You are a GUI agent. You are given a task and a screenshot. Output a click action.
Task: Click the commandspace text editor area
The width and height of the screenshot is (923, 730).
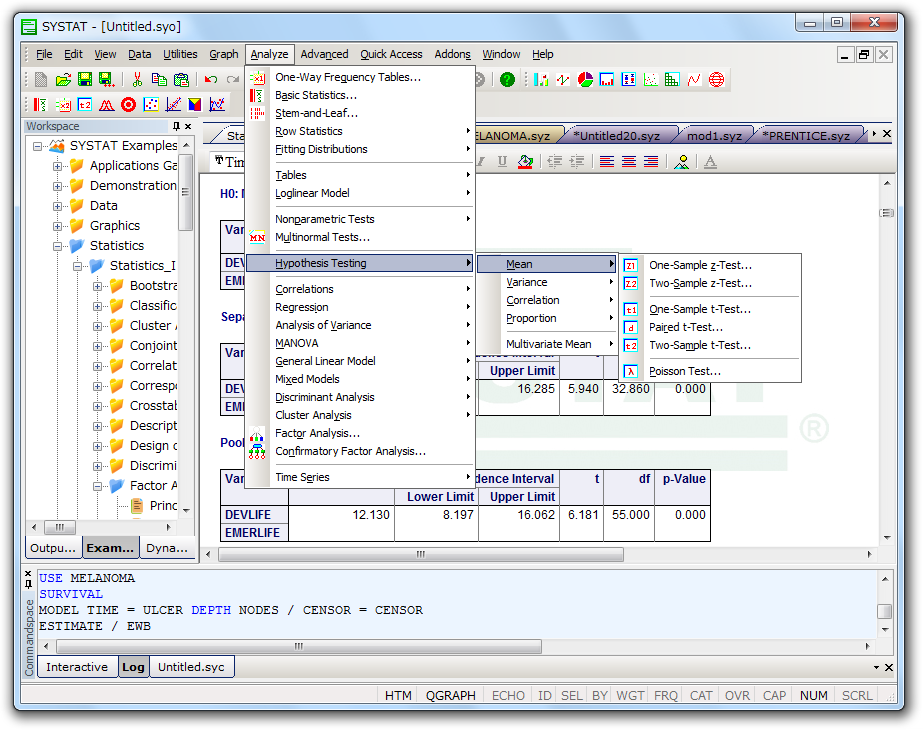(457, 603)
